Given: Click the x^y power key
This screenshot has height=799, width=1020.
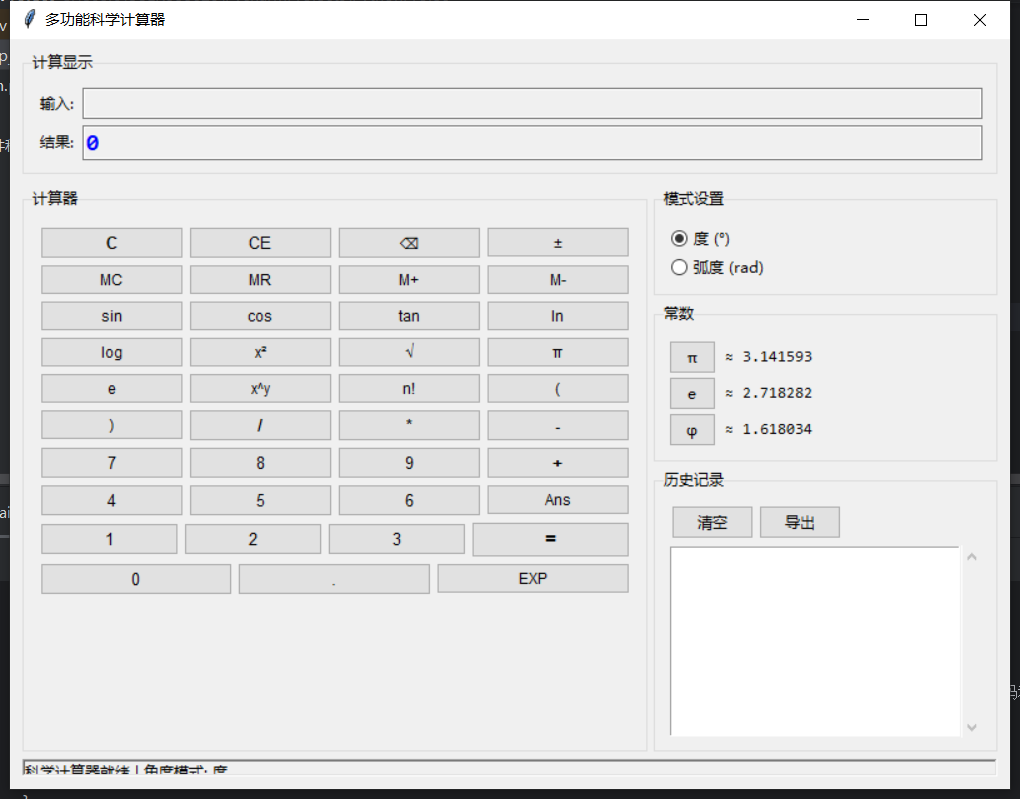Looking at the screenshot, I should (x=260, y=388).
